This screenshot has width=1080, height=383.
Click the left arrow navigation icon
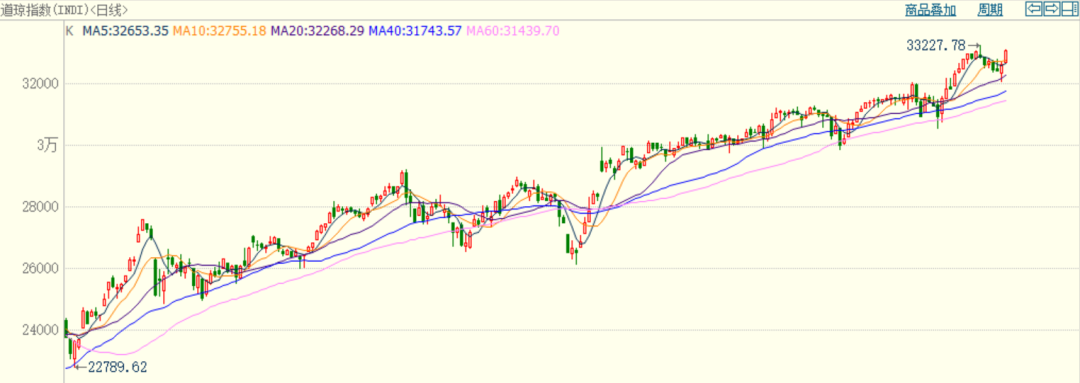point(1033,9)
